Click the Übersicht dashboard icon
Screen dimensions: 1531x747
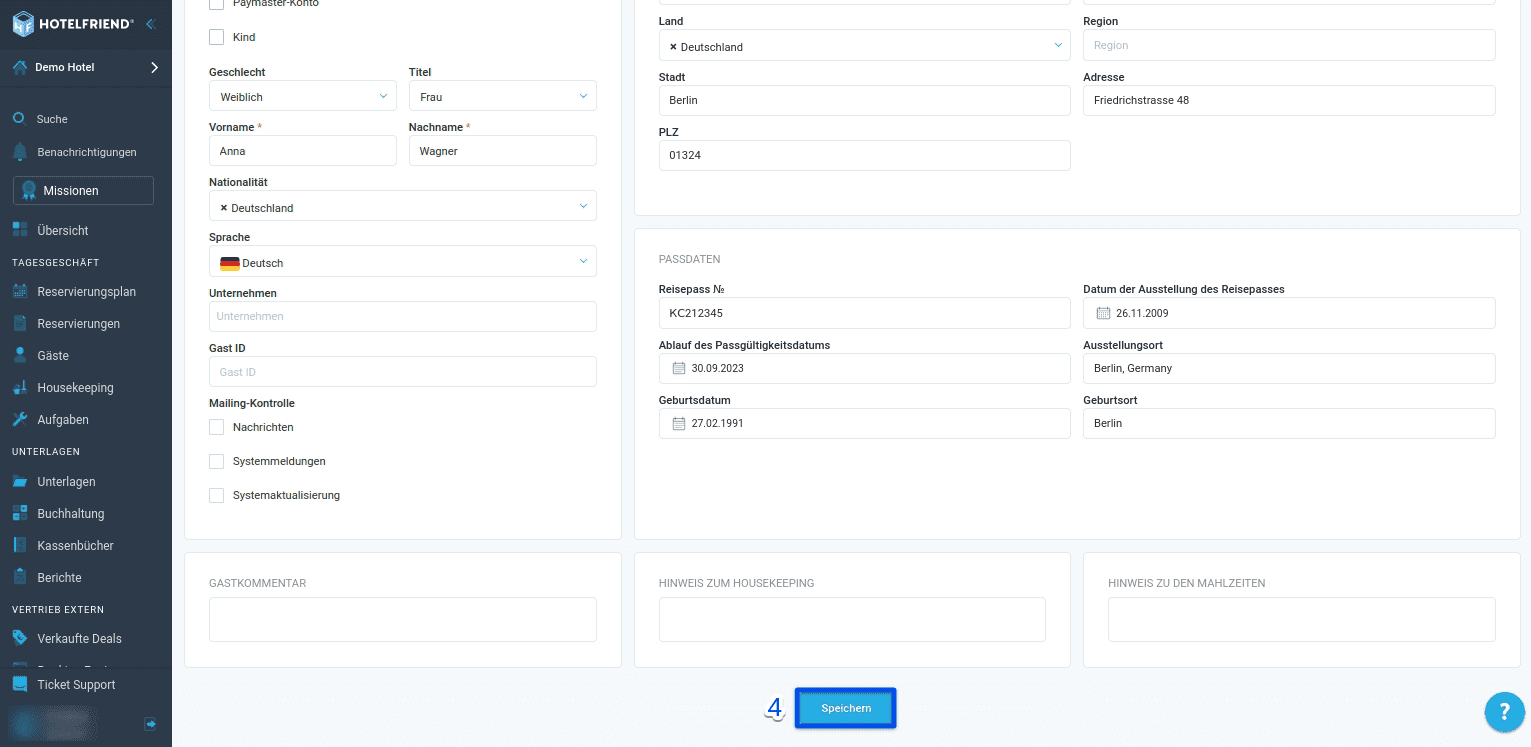click(x=20, y=230)
